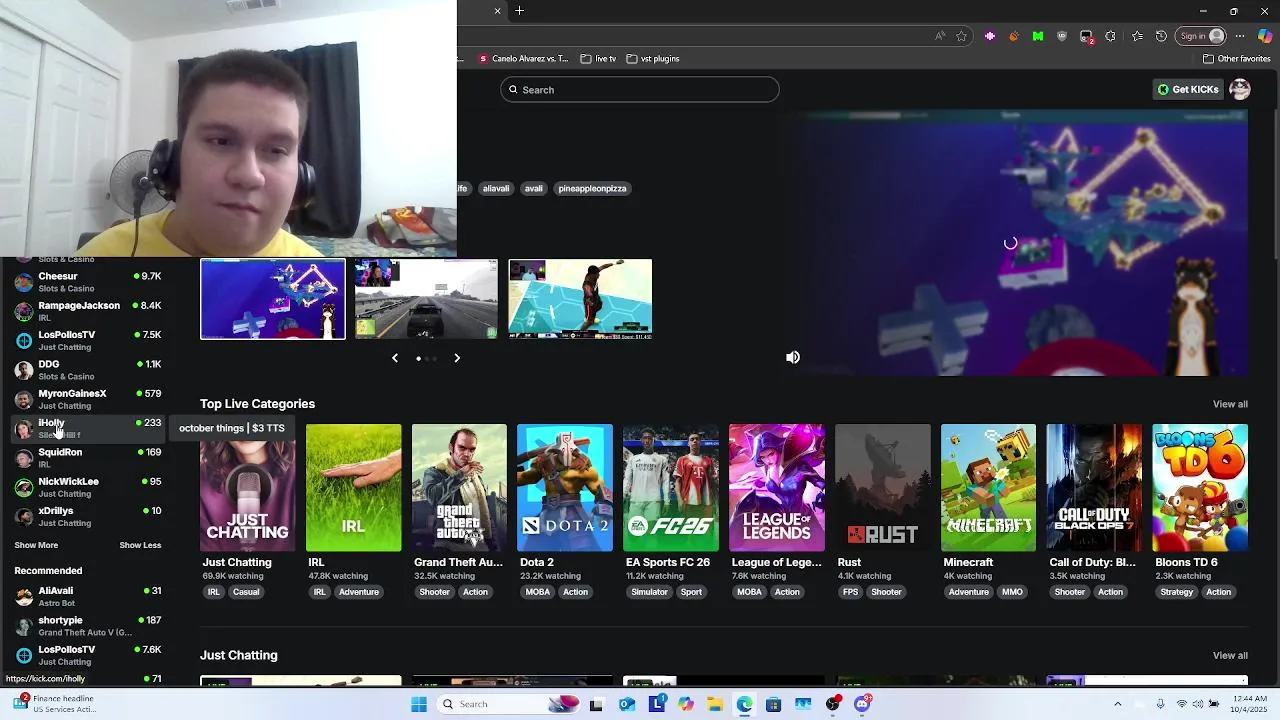Select the teal runner stream thumbnail
The width and height of the screenshot is (1280, 720).
tap(580, 299)
